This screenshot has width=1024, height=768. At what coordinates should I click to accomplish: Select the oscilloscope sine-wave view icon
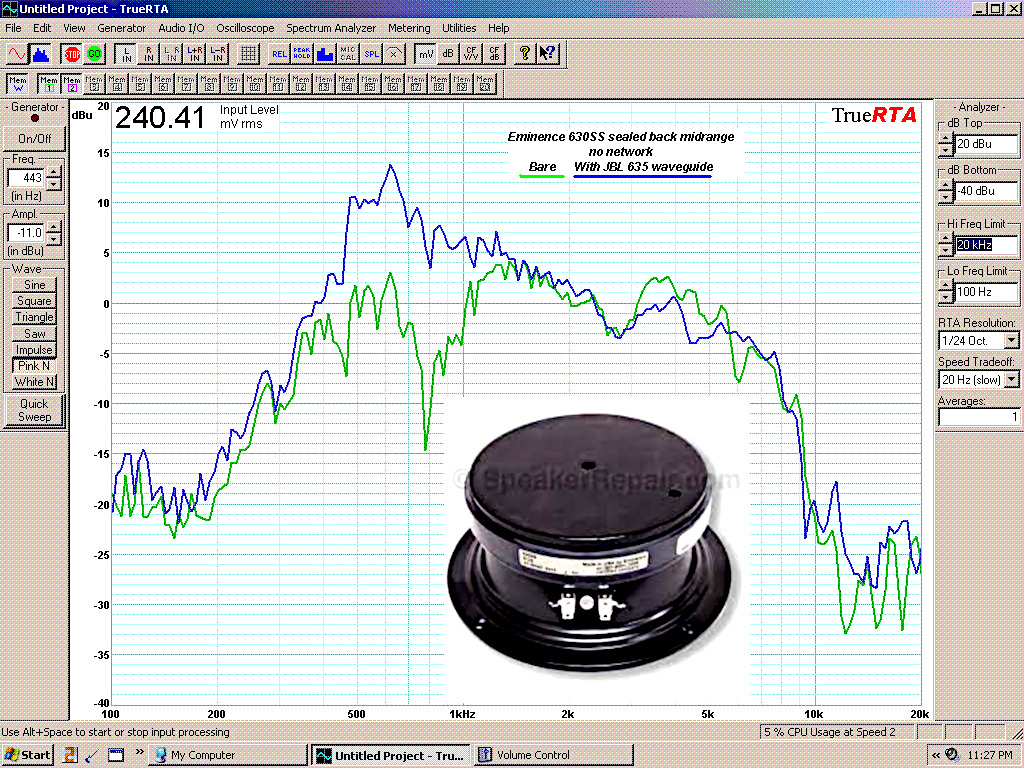16,54
